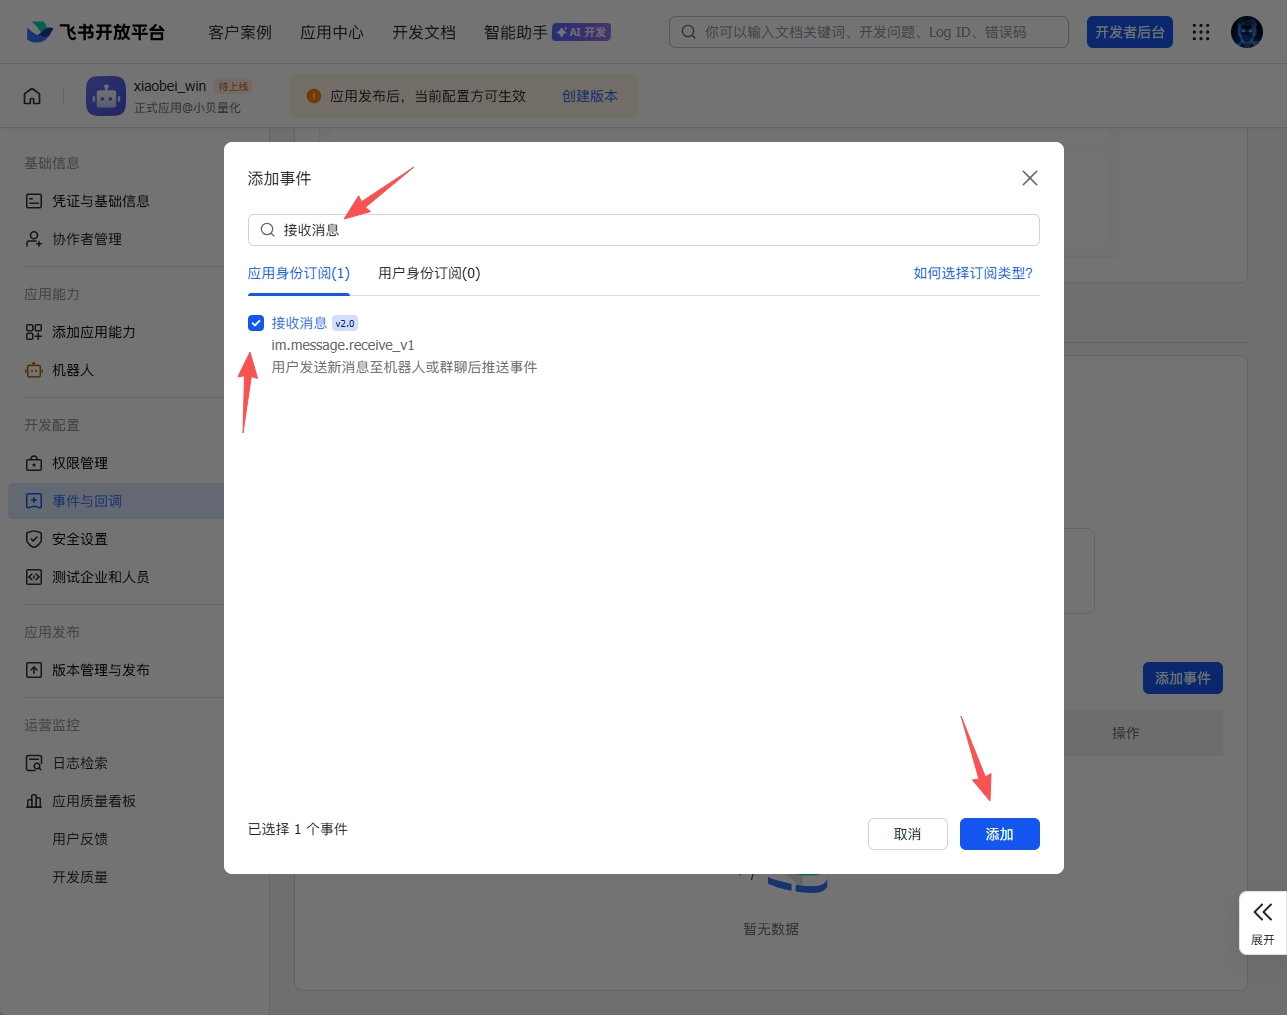Open the 机器人 robot capability page

click(76, 370)
